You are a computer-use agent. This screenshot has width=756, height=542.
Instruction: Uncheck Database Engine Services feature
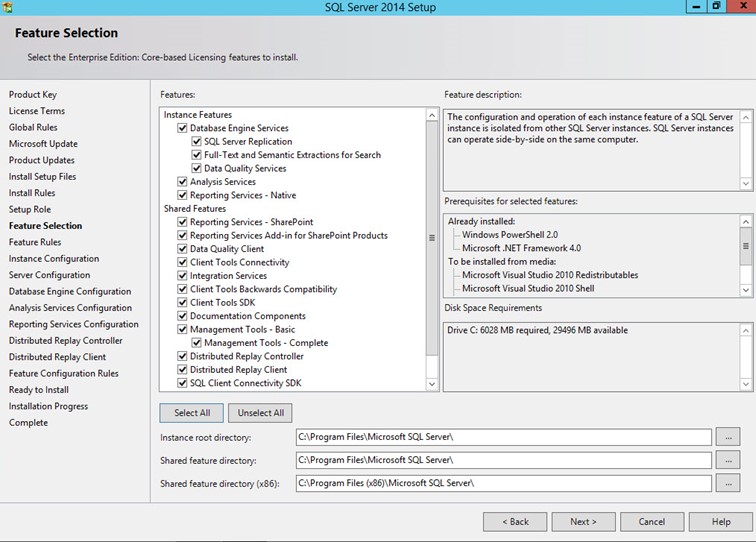pyautogui.click(x=182, y=128)
